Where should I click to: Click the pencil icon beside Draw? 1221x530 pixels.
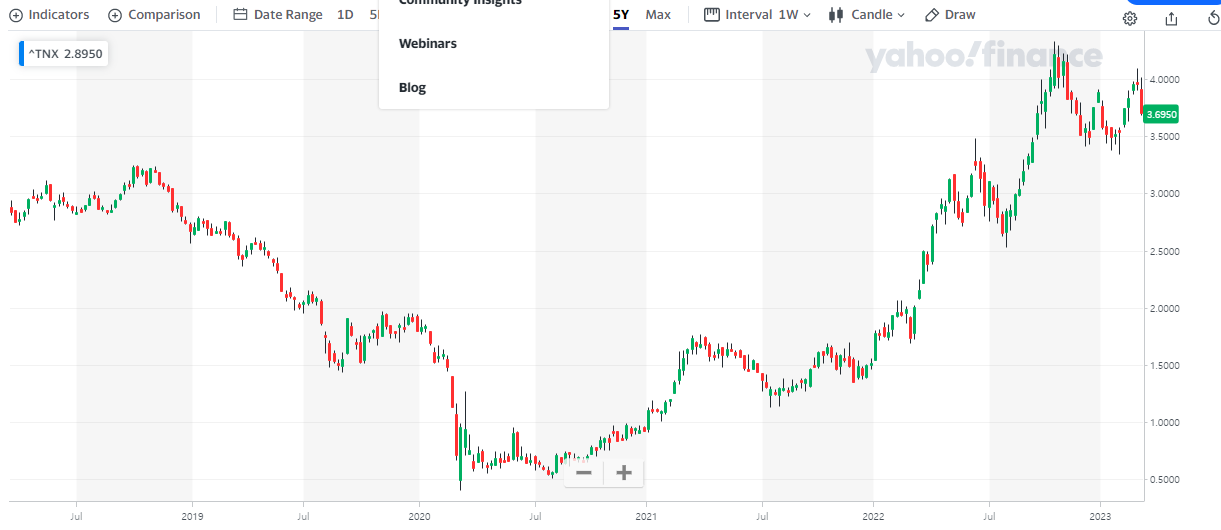932,15
